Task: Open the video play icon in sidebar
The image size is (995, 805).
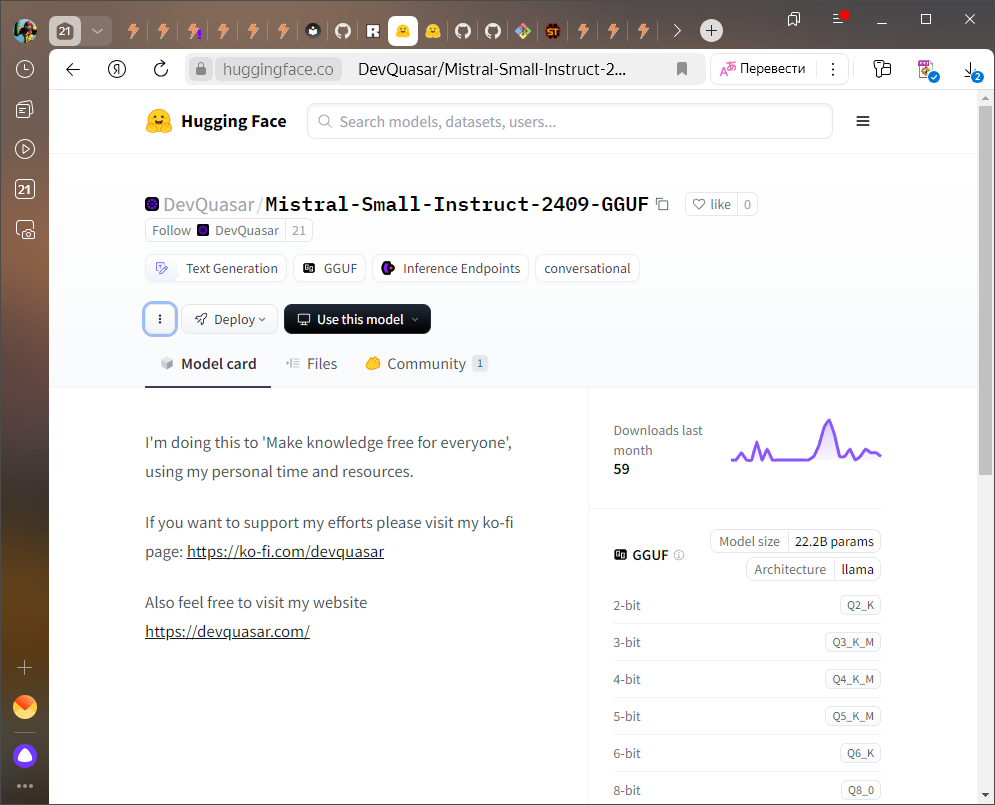Action: pos(25,149)
